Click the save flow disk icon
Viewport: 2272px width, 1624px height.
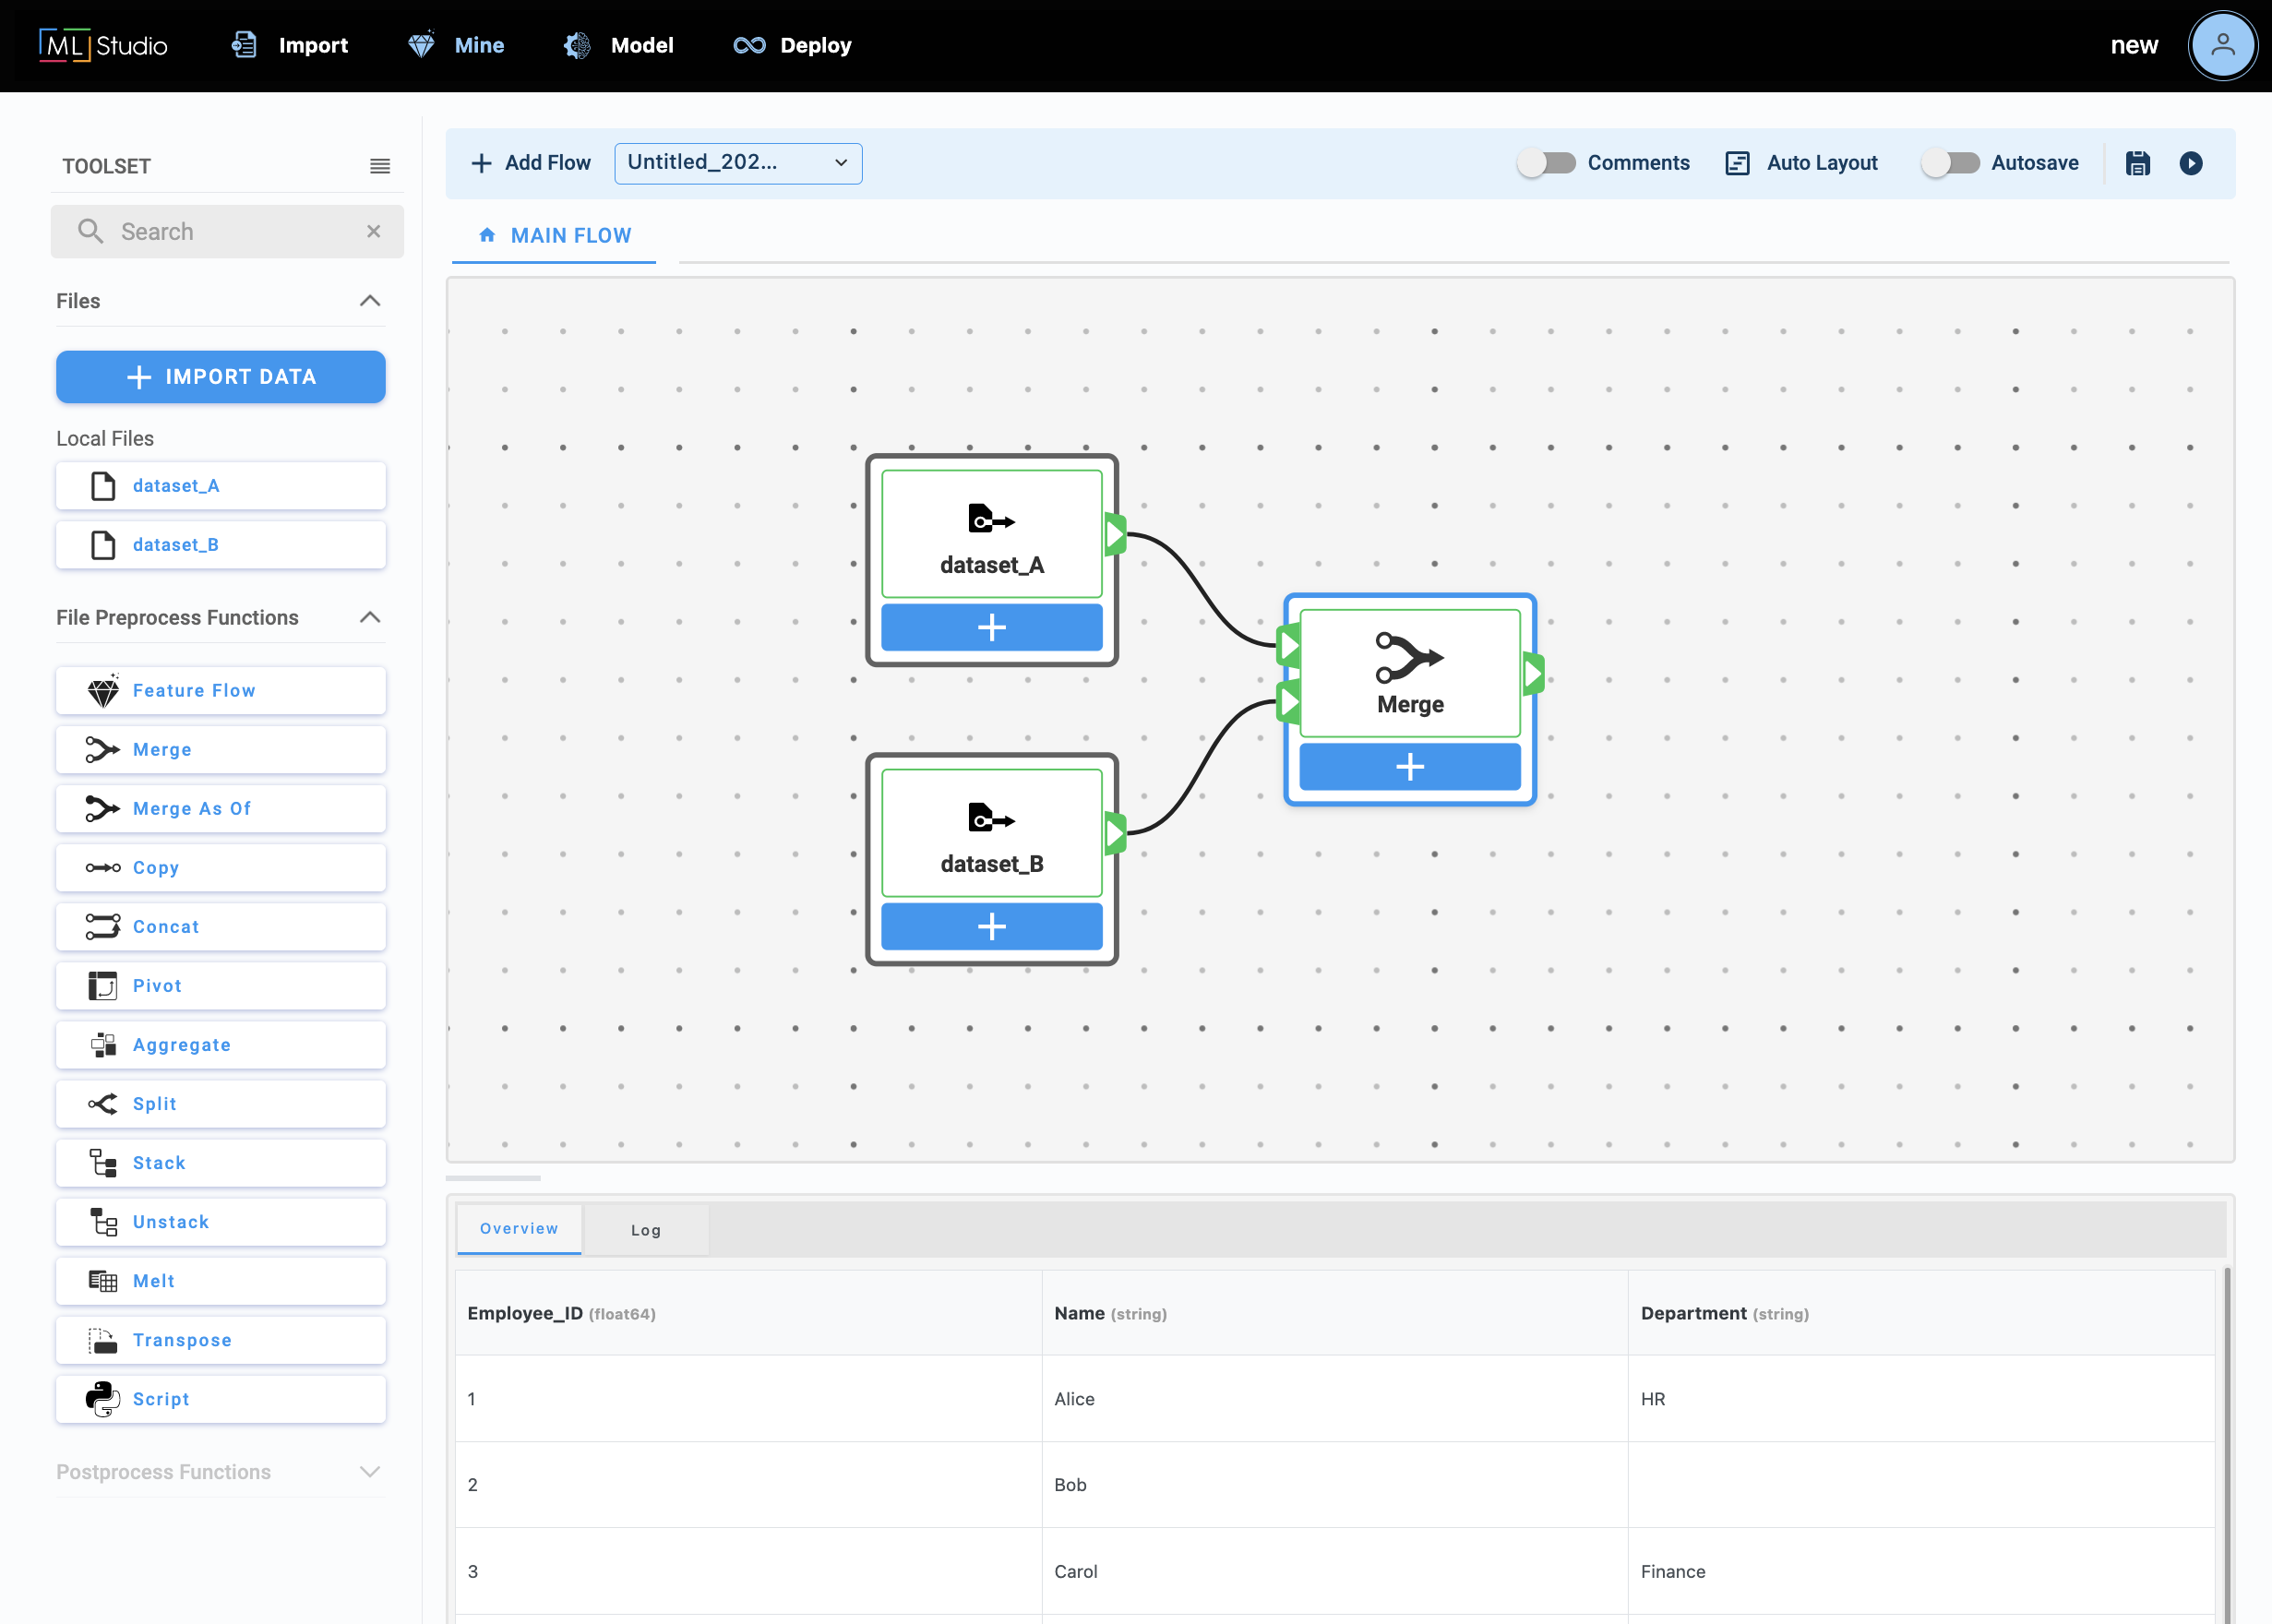click(2137, 163)
